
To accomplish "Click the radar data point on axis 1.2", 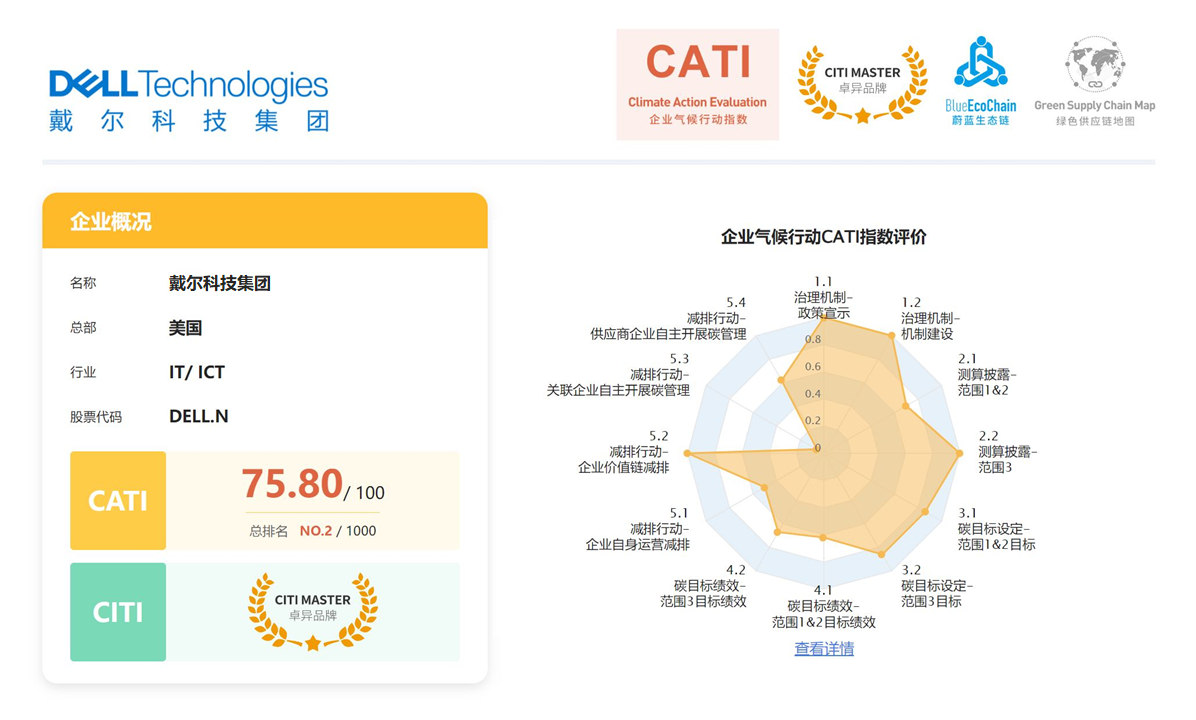I will coord(892,335).
